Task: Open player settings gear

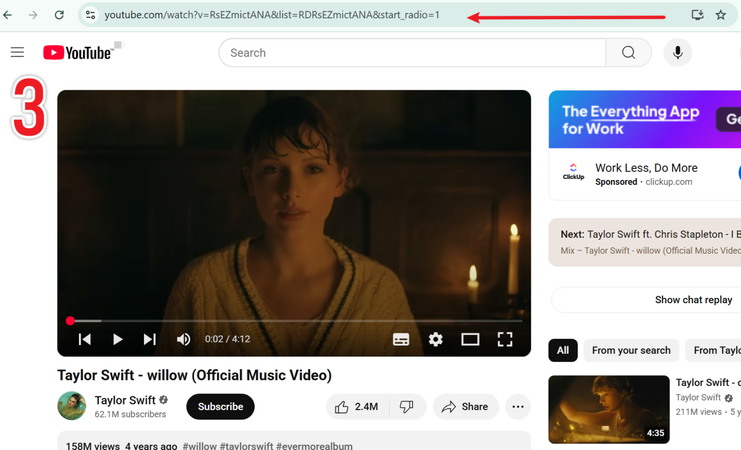Action: 436,339
